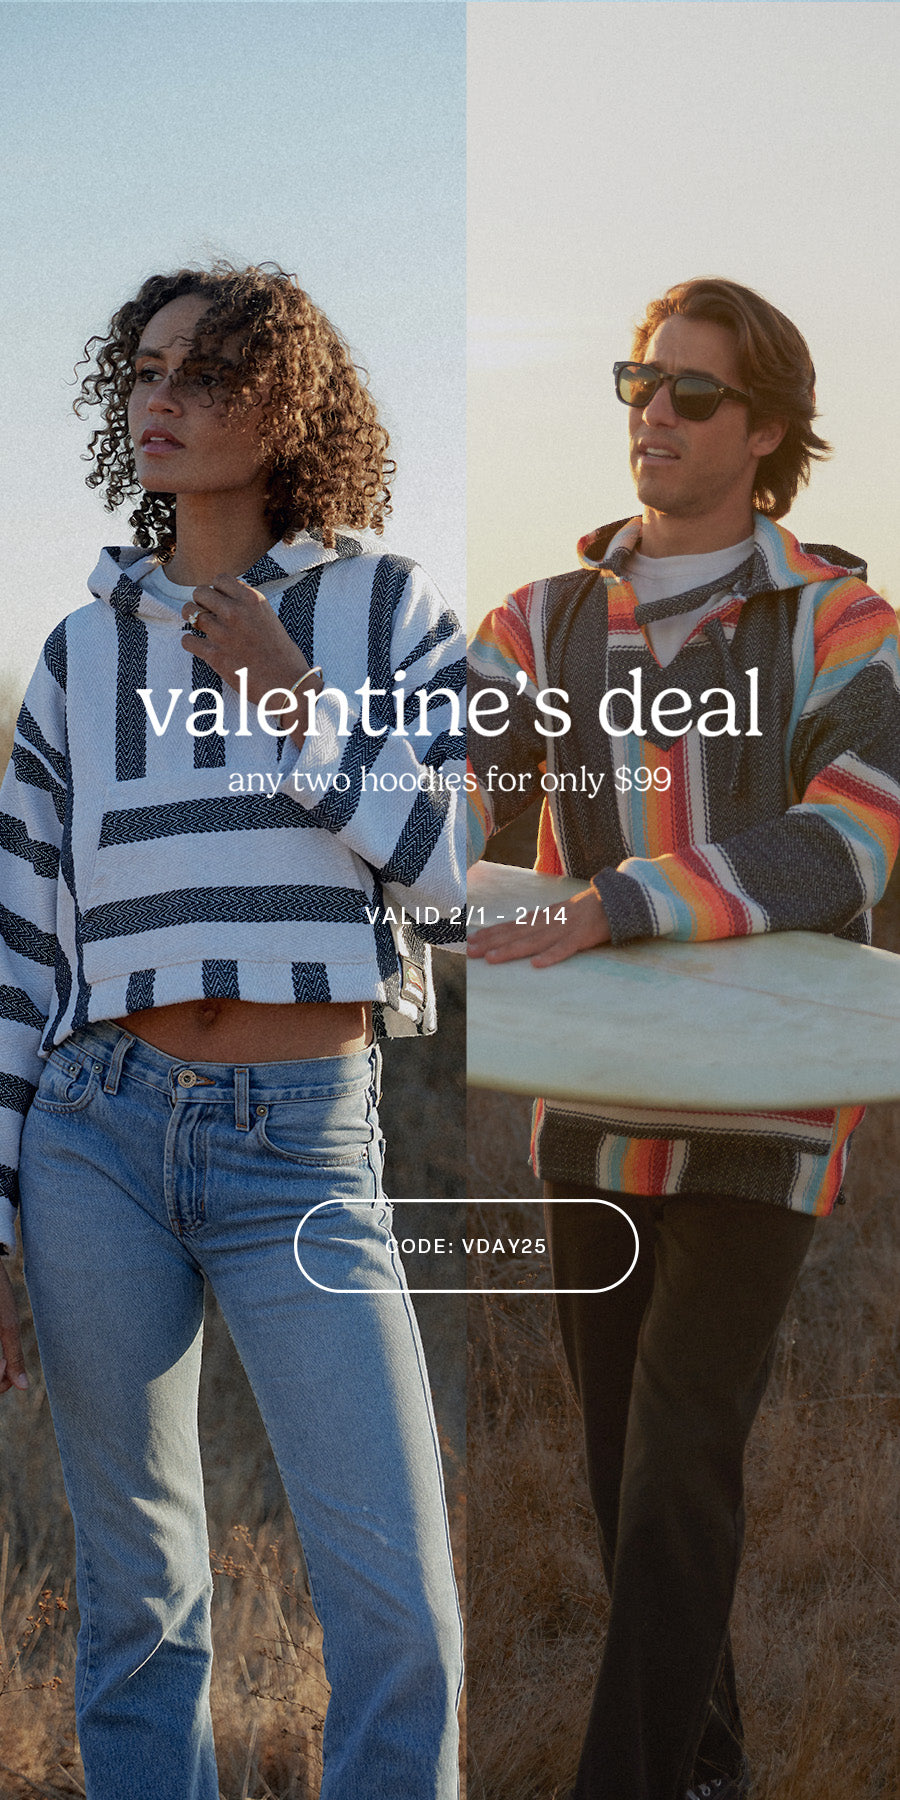
Task: Tap the man's black sunglasses
Action: coord(680,390)
